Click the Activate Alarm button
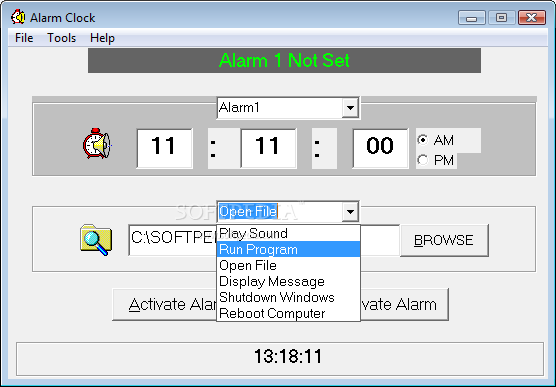This screenshot has width=556, height=387. click(x=165, y=304)
